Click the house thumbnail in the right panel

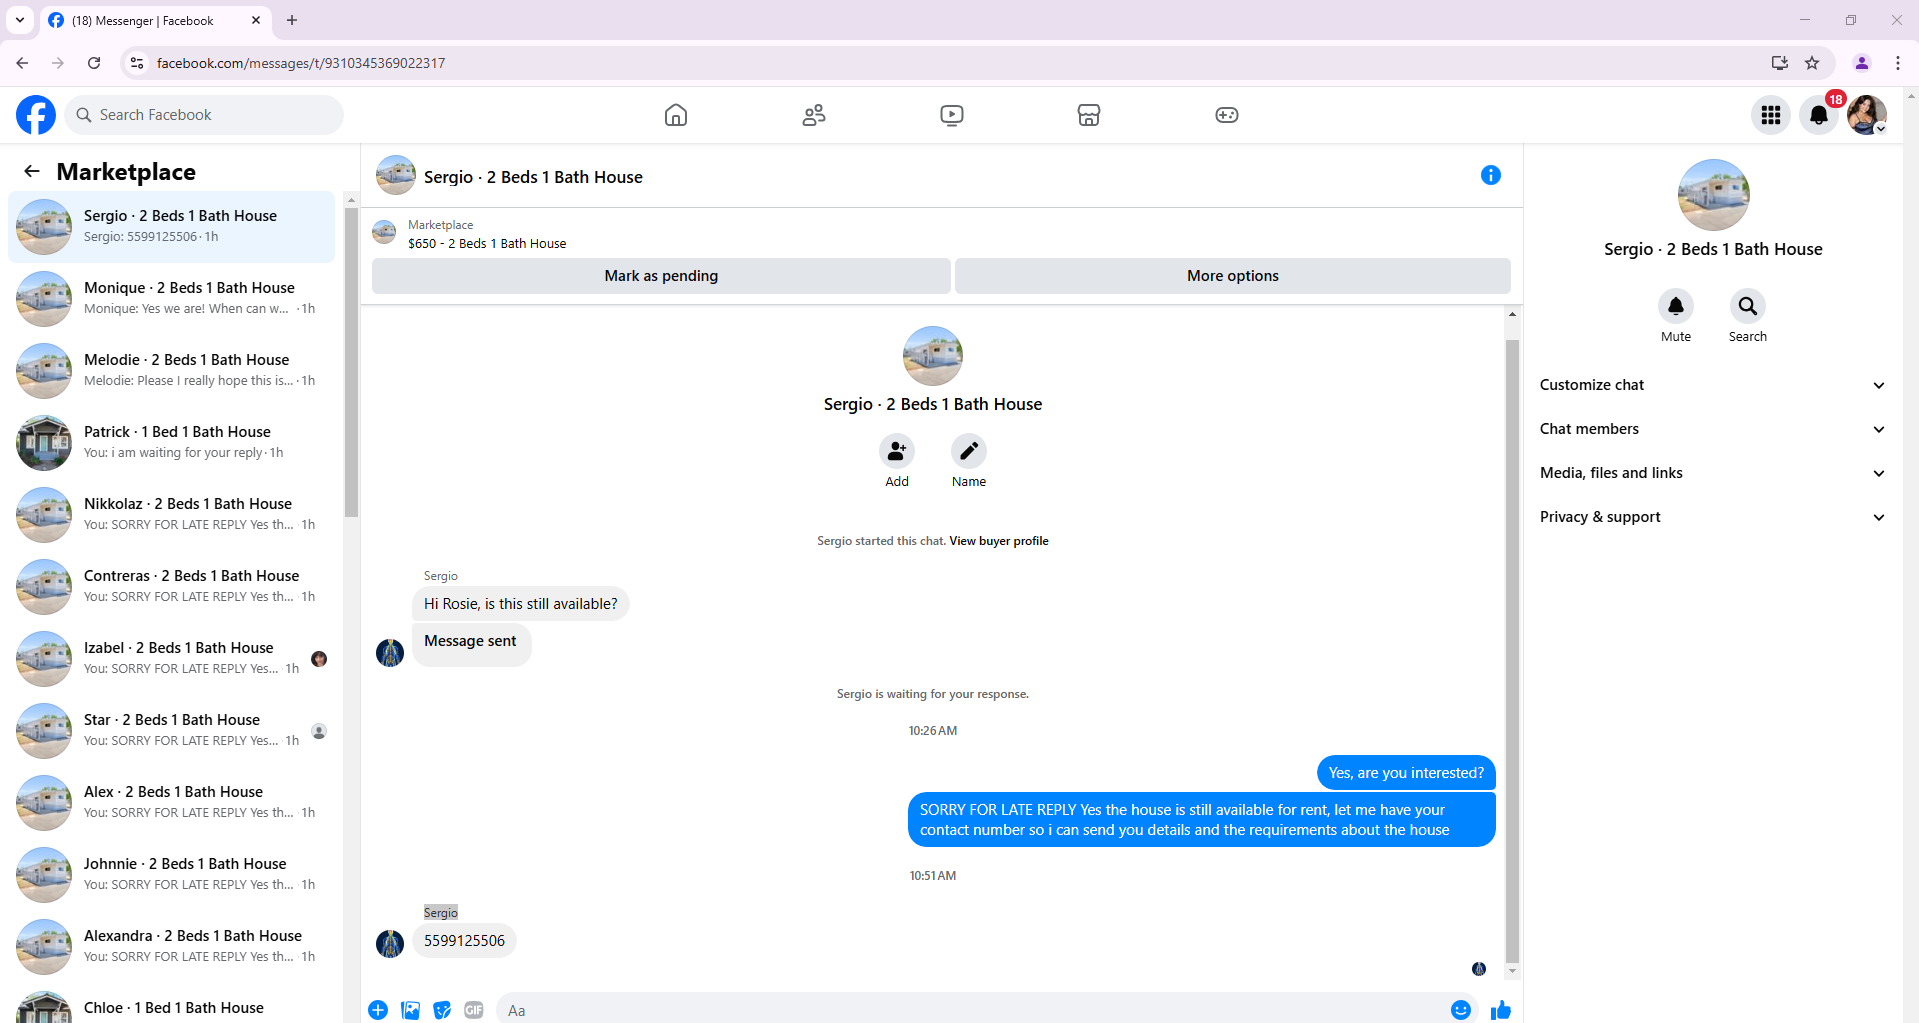pyautogui.click(x=1713, y=195)
